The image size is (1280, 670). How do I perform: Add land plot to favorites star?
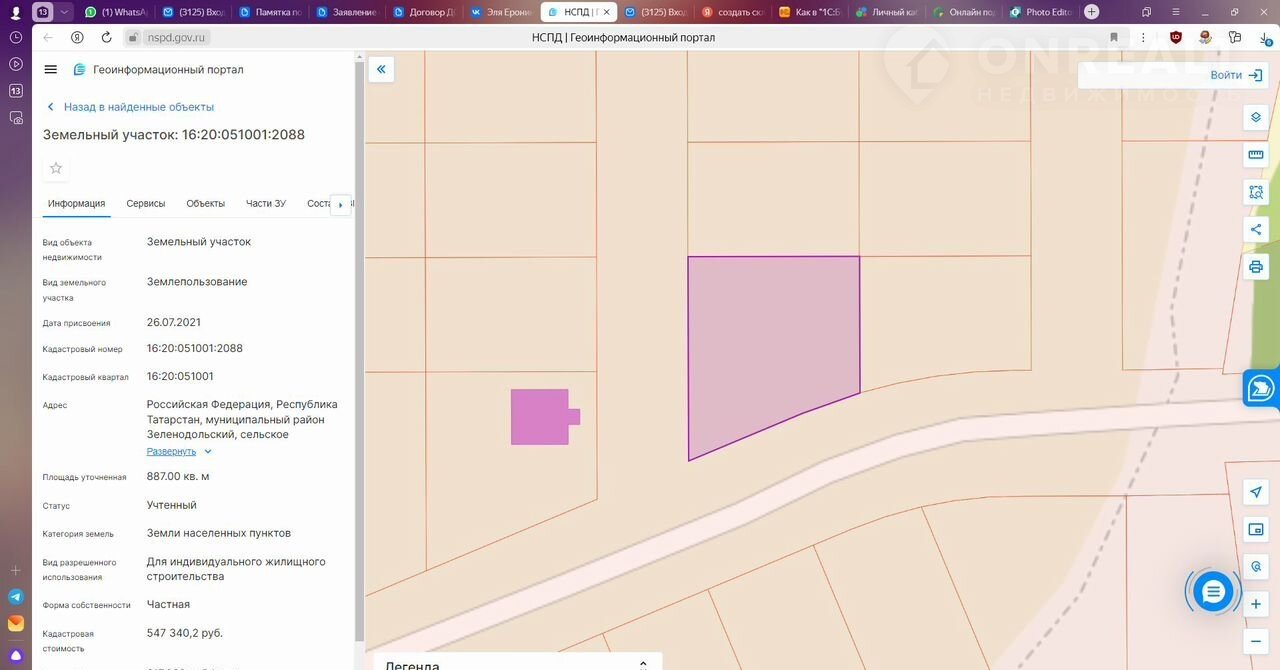[56, 168]
